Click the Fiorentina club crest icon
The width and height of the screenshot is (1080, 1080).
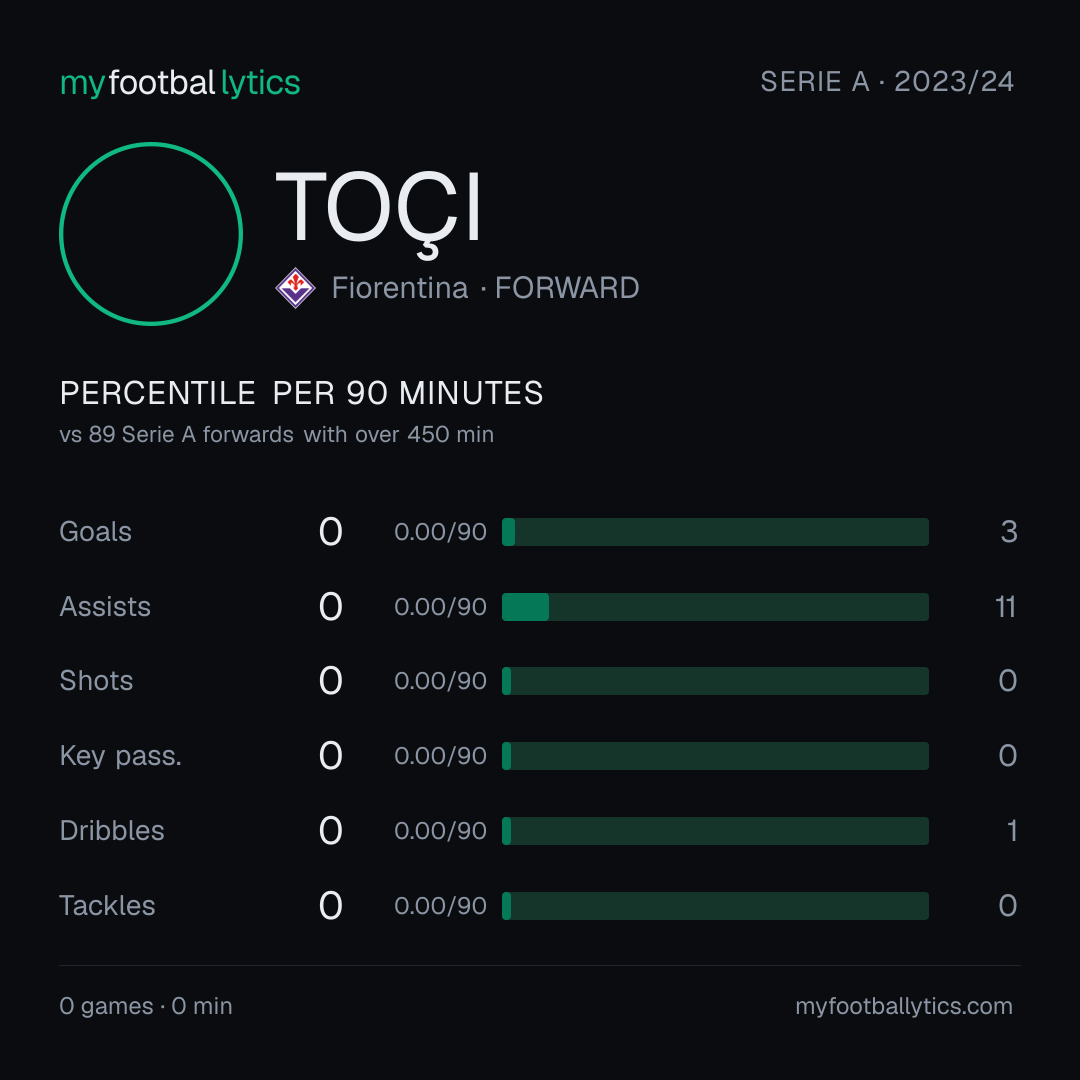coord(295,288)
